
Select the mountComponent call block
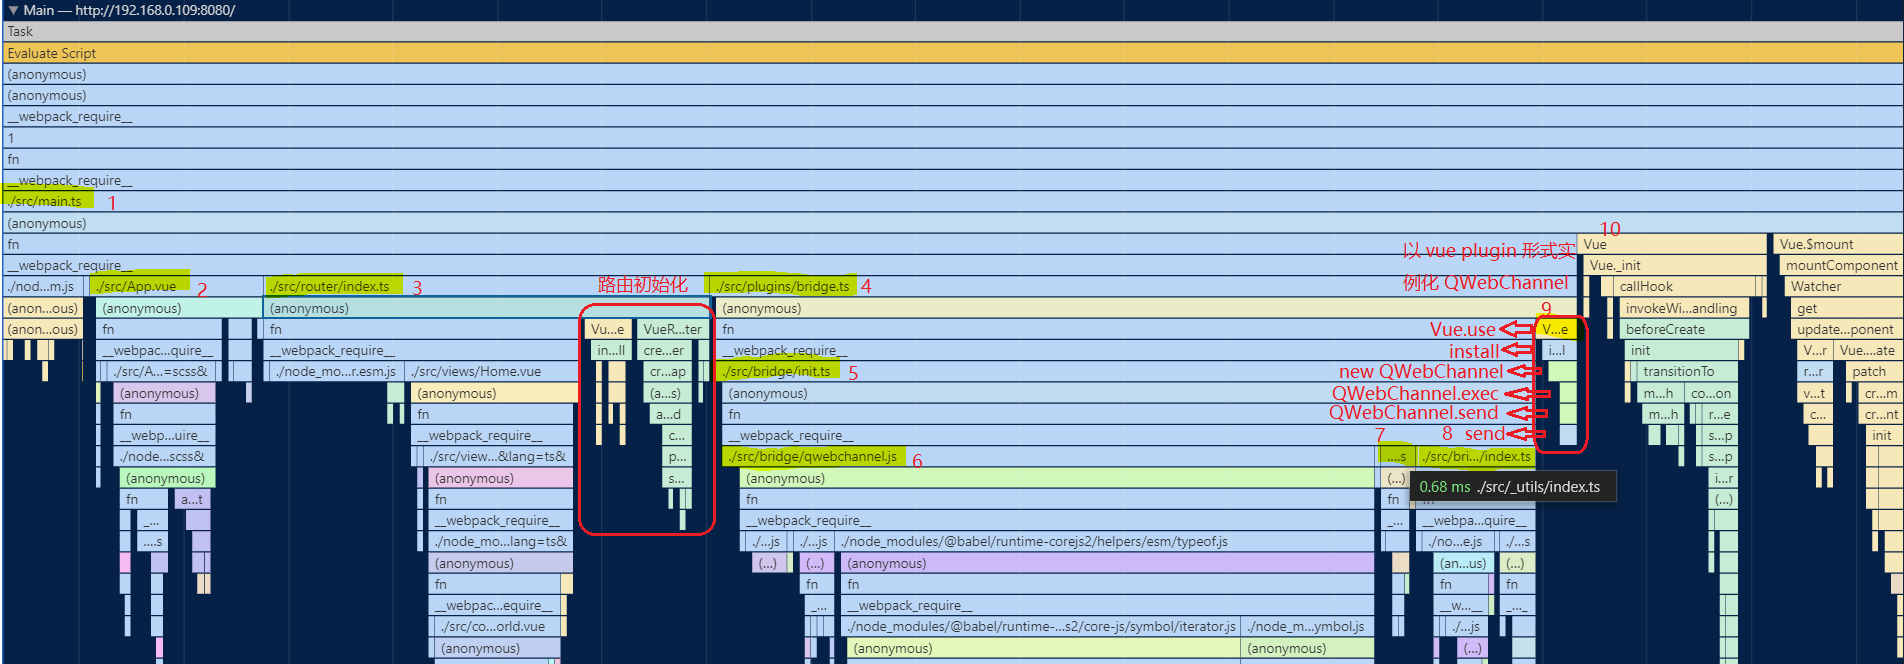click(x=1840, y=265)
